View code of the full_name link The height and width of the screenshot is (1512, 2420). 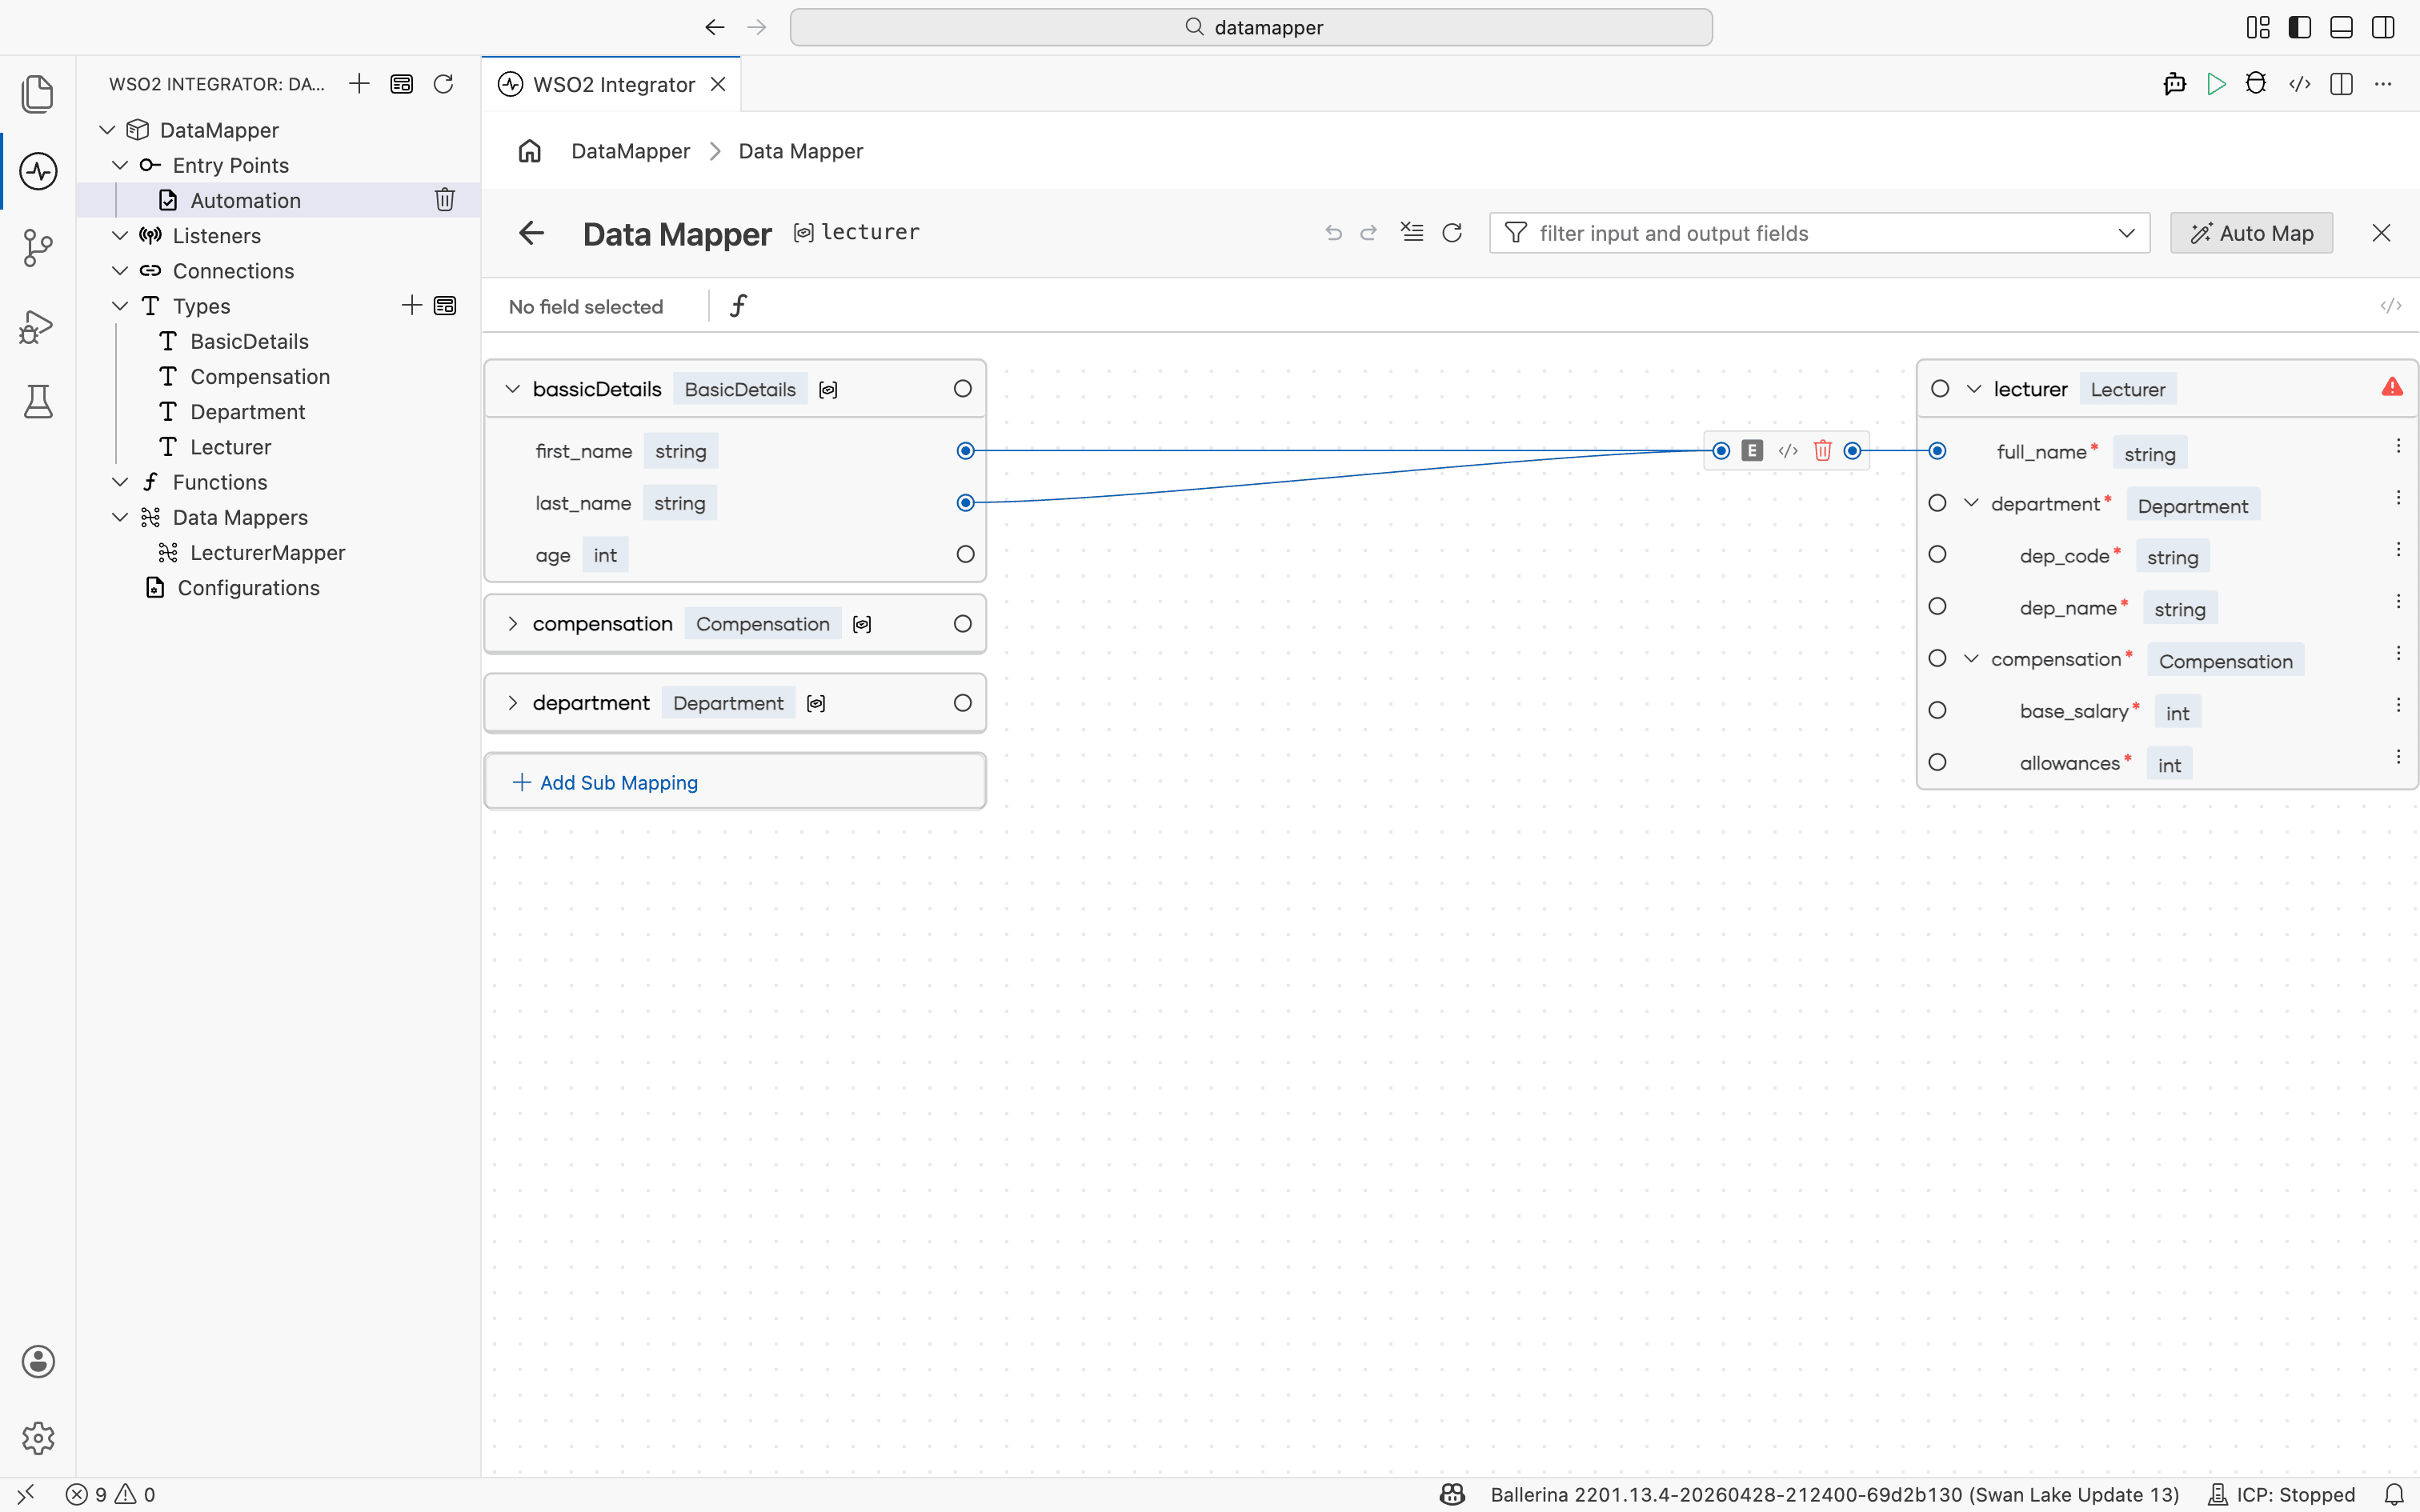1788,450
